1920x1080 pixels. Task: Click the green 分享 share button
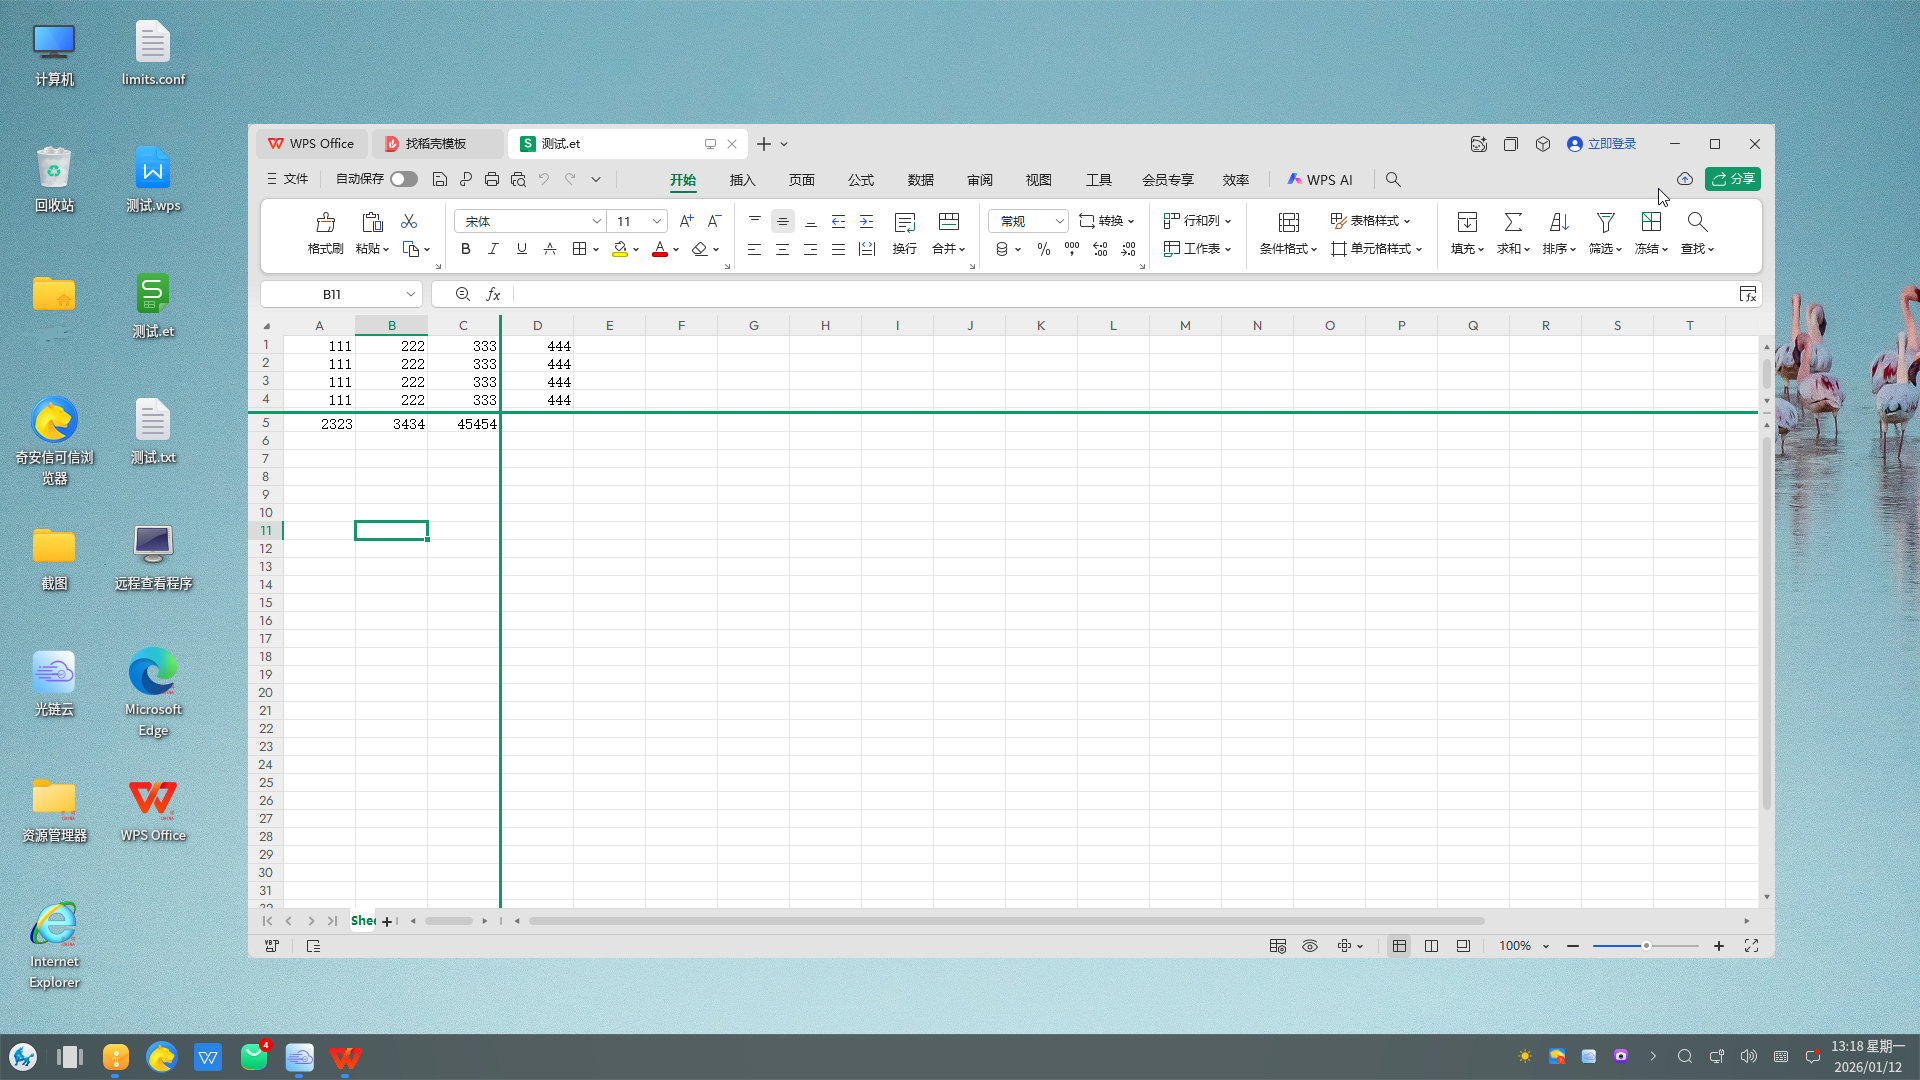point(1733,179)
